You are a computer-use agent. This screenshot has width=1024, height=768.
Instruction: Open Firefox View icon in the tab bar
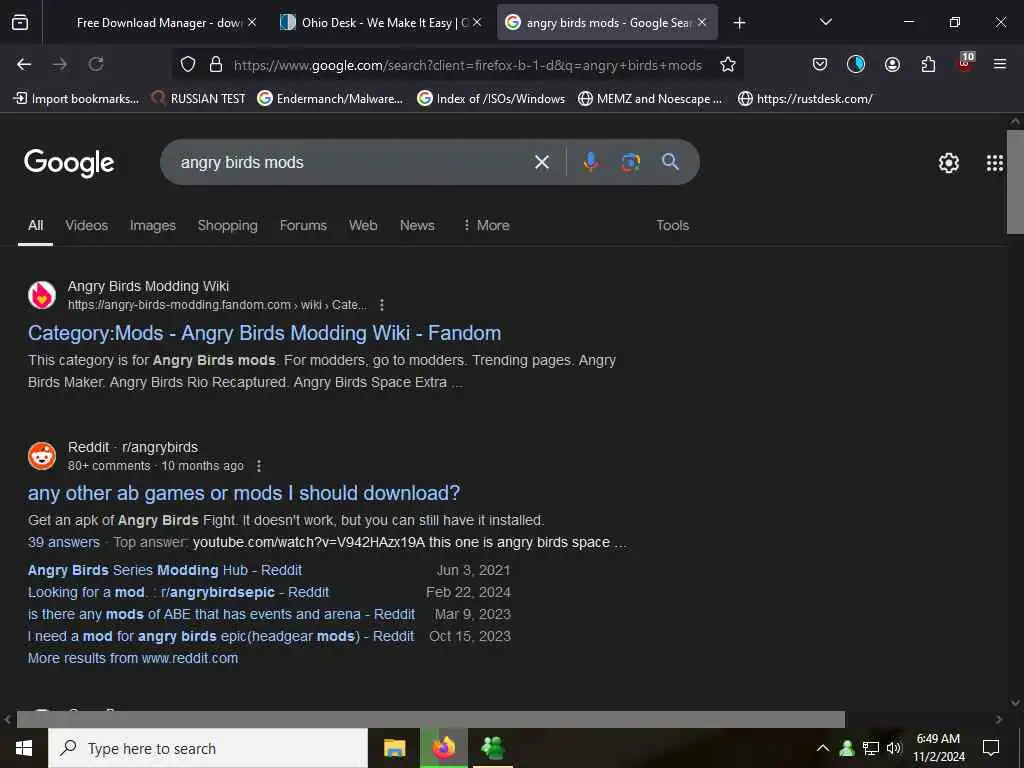pyautogui.click(x=20, y=23)
